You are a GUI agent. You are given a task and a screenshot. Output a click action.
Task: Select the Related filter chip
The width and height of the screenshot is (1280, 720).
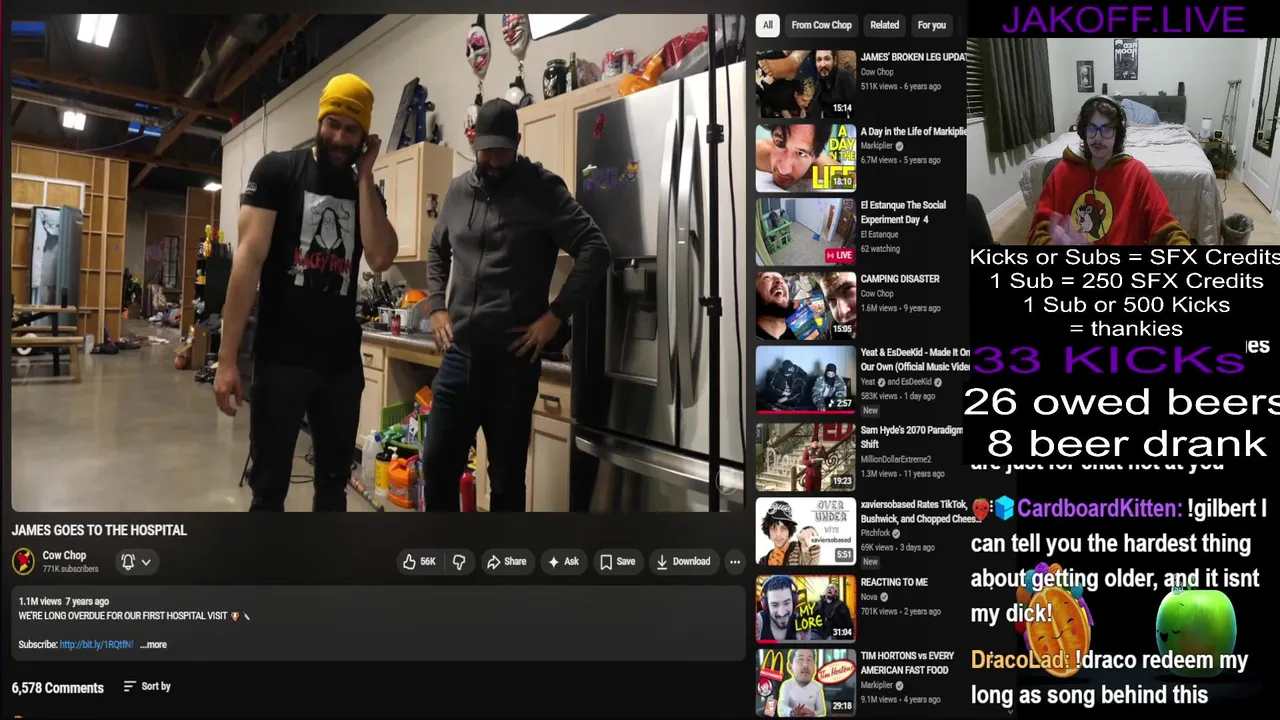884,25
